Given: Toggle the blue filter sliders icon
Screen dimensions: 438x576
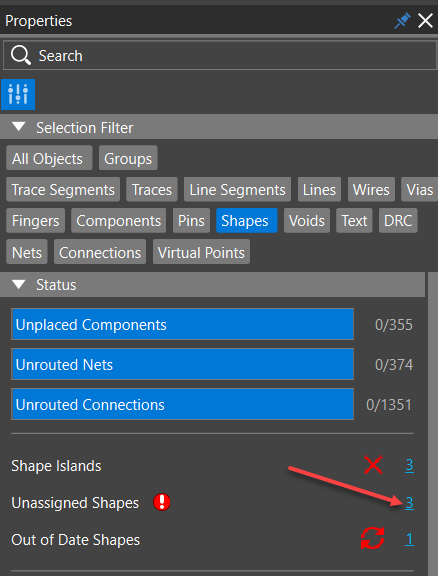Looking at the screenshot, I should pos(18,94).
